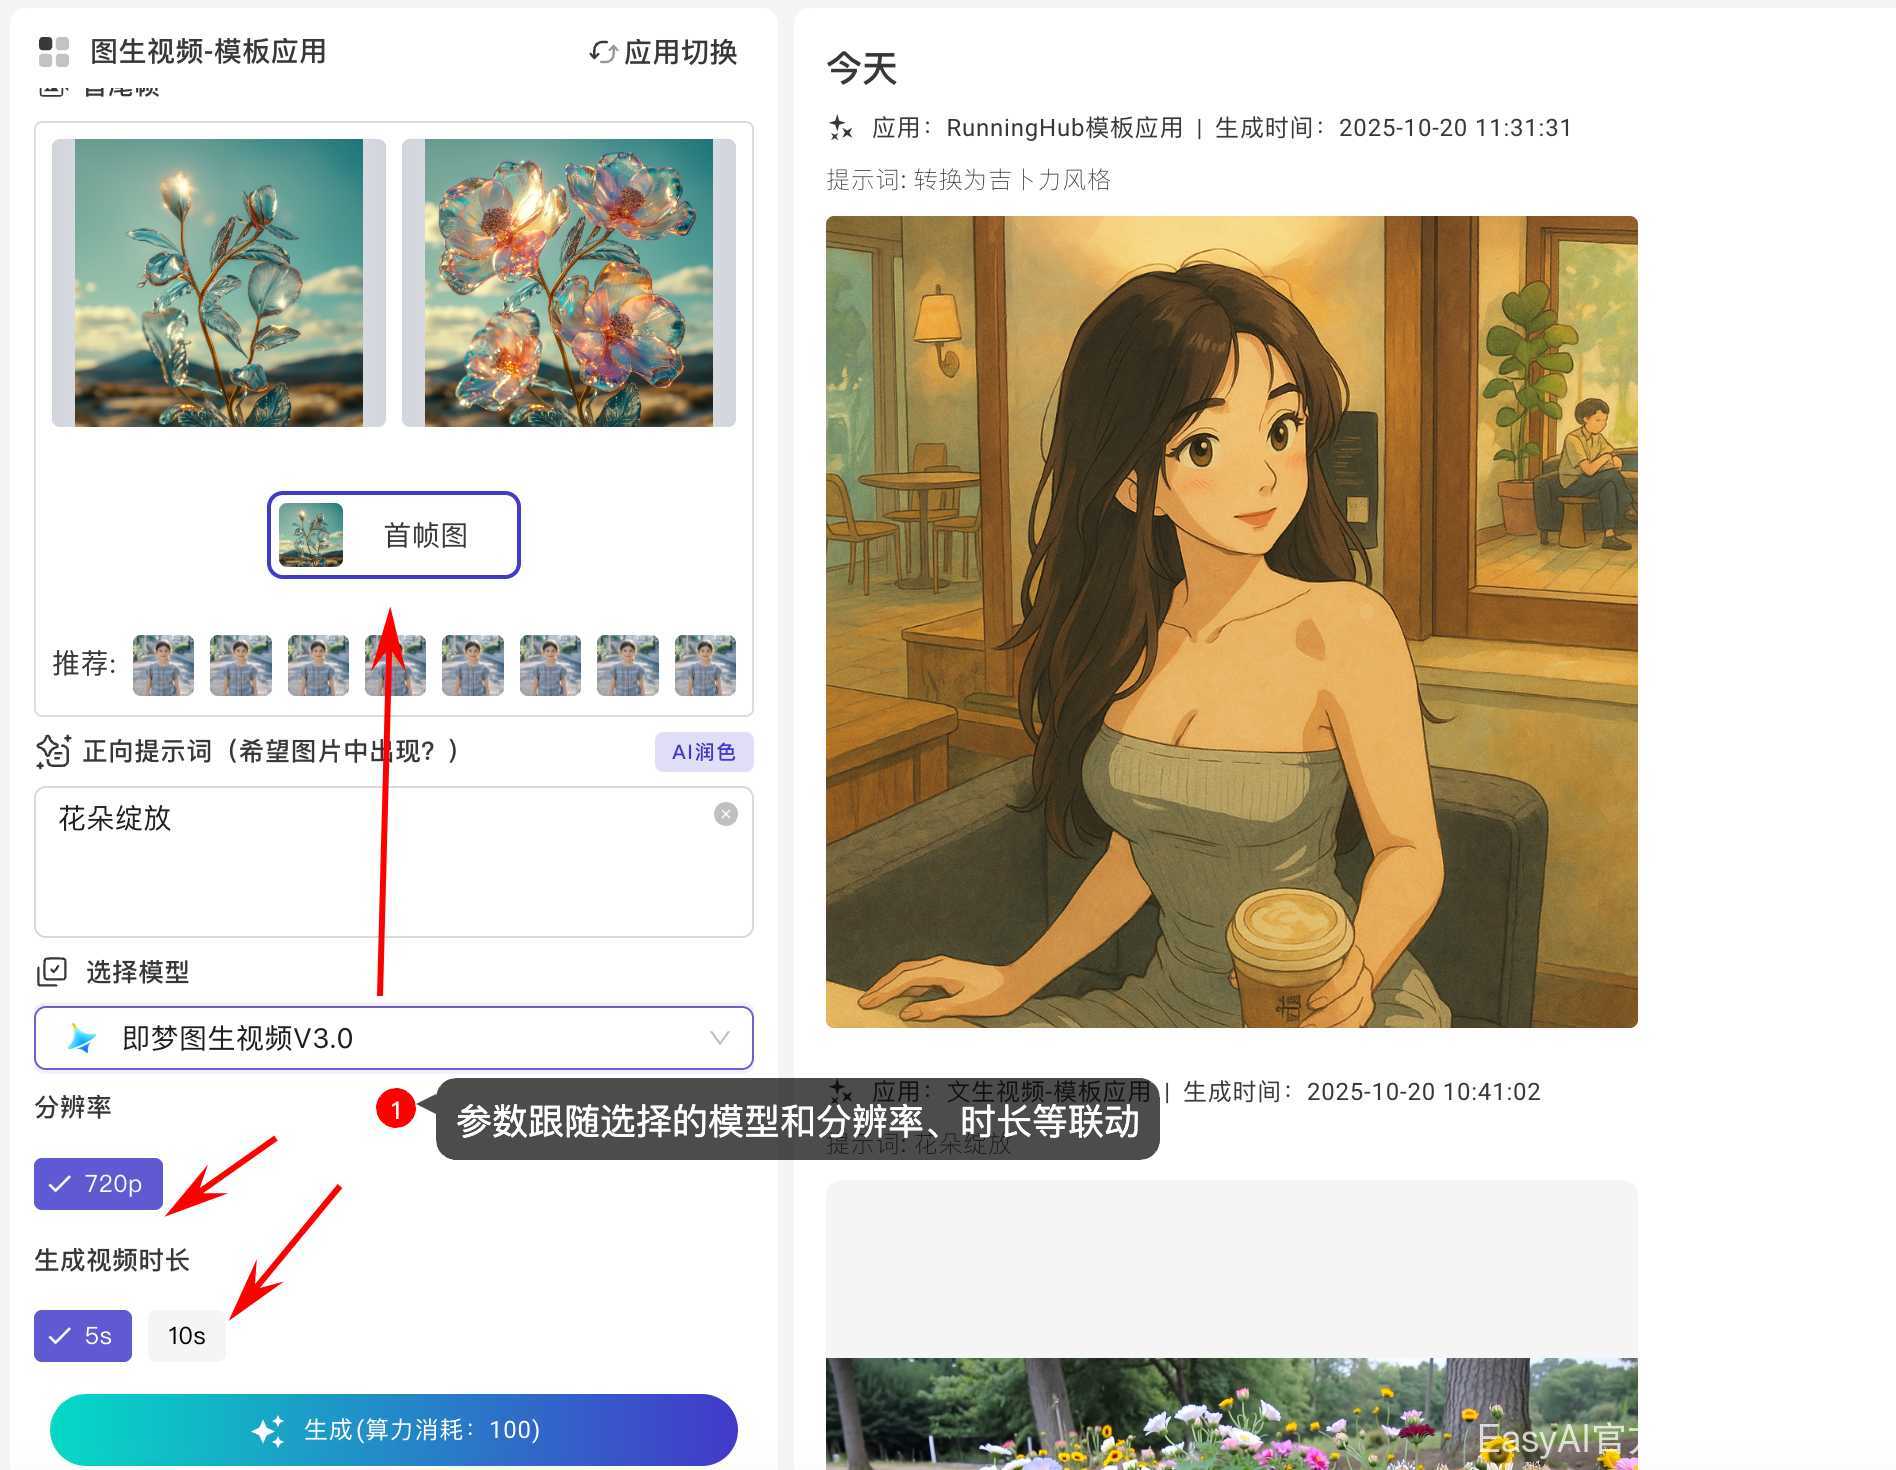Screen dimensions: 1896x1470
Task: Expand model list using the chevron arrow
Action: point(719,1038)
